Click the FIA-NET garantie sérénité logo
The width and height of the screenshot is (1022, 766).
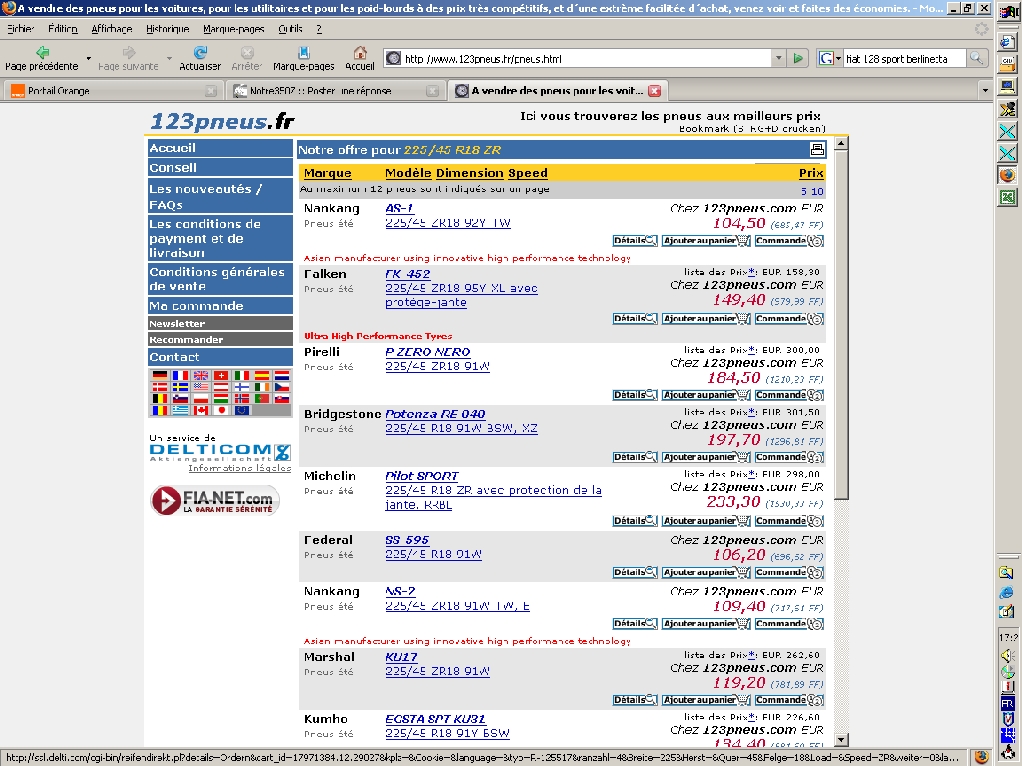pyautogui.click(x=215, y=500)
